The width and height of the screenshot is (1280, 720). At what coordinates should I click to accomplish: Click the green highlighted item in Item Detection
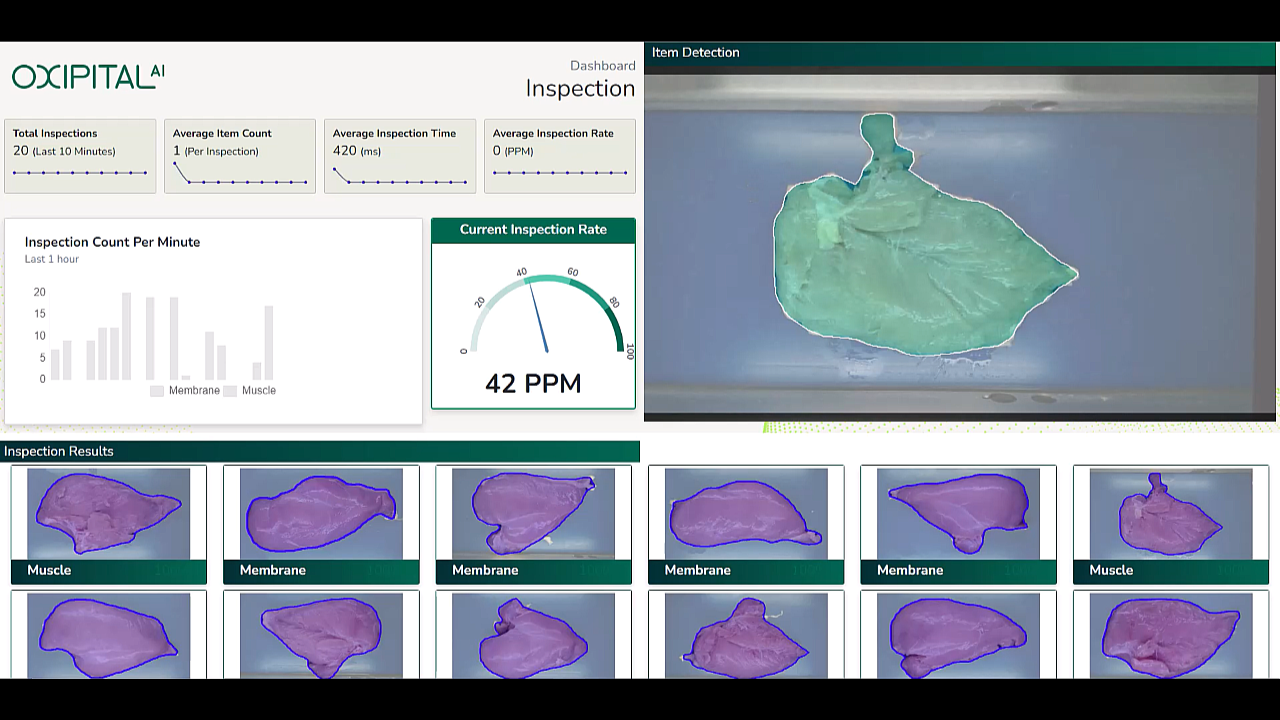click(915, 270)
